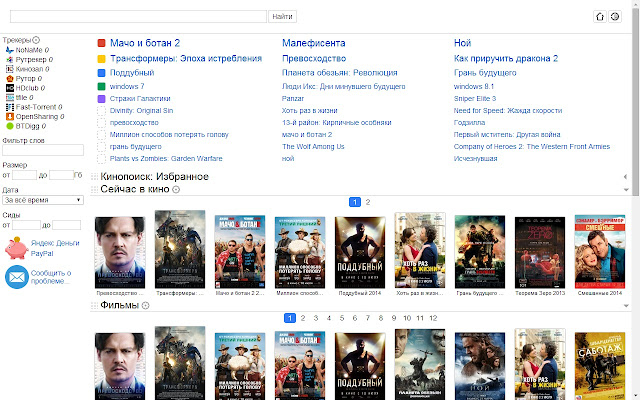The height and width of the screenshot is (400, 640).
Task: Open the Яндекс Деньги link
Action: (x=55, y=243)
